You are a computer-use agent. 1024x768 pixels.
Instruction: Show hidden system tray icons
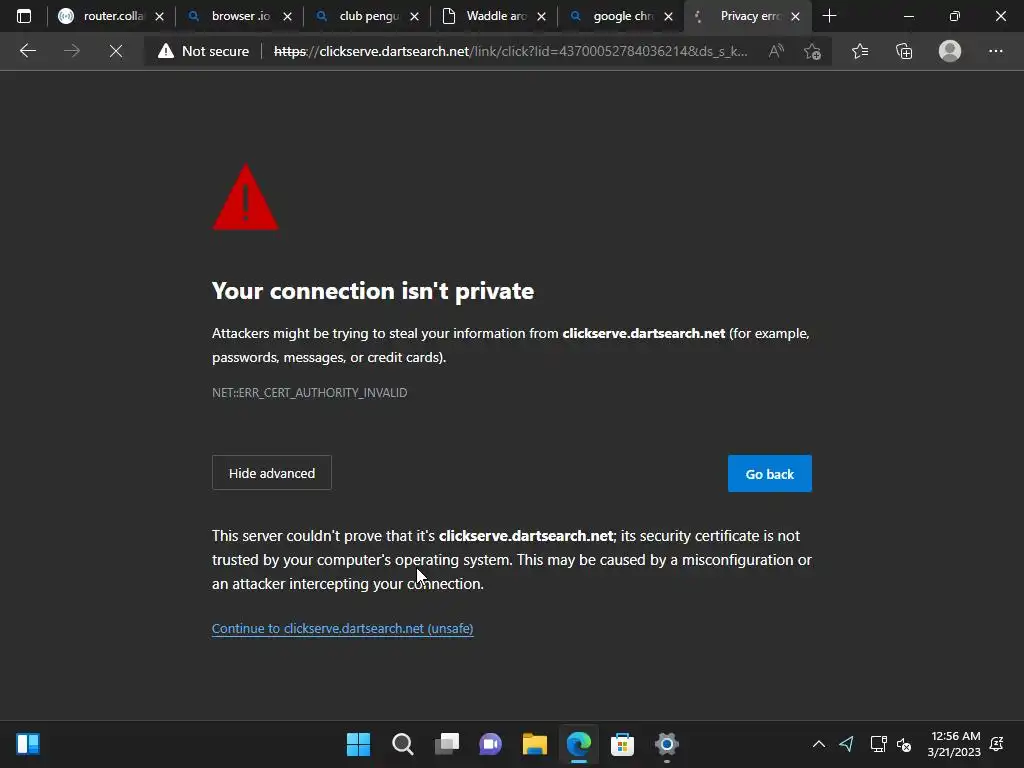point(818,744)
